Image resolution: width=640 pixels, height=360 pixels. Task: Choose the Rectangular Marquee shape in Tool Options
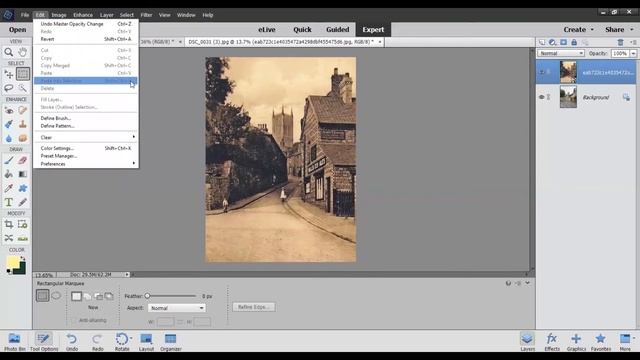point(42,296)
